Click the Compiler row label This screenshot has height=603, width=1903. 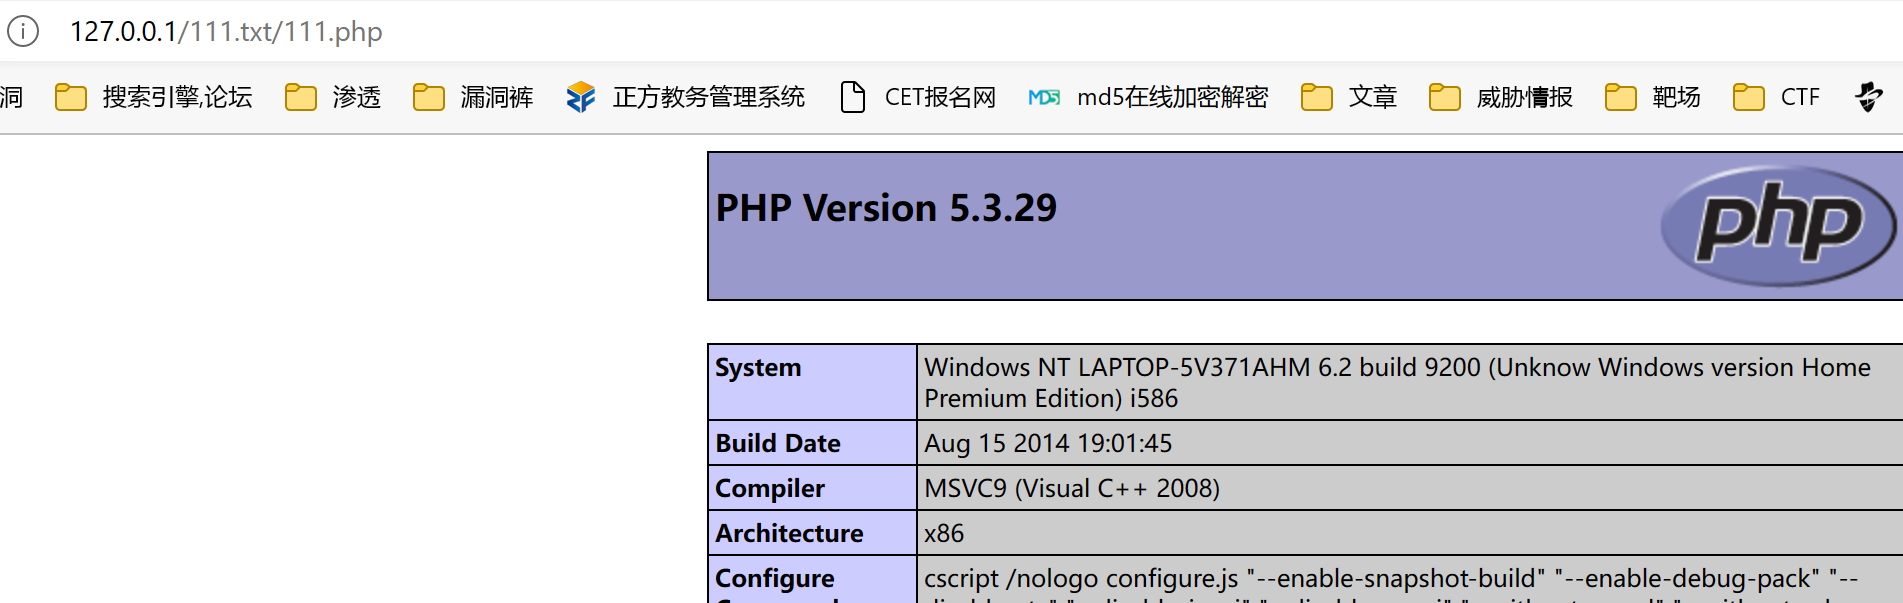[770, 488]
